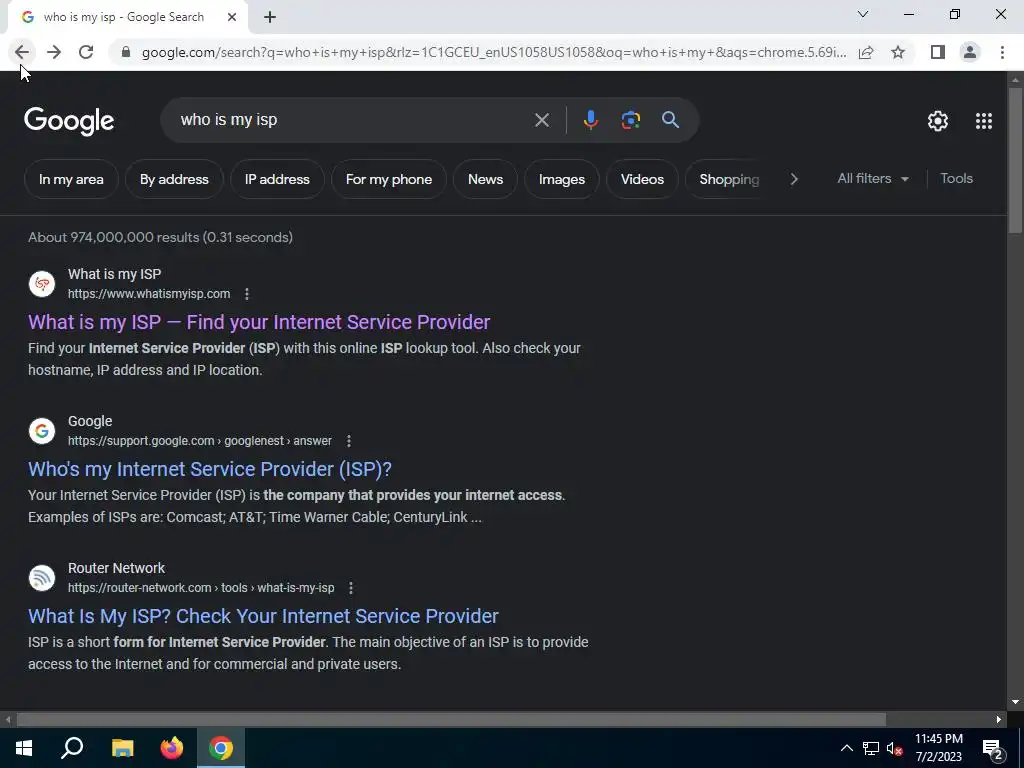The image size is (1024, 768).
Task: Share this page from the address bar
Action: click(866, 52)
